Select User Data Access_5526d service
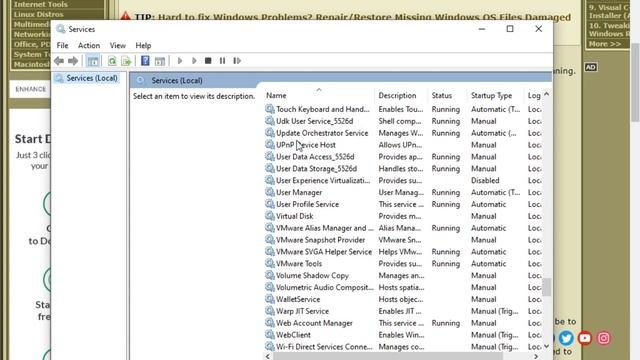This screenshot has height=360, width=640. (315, 156)
